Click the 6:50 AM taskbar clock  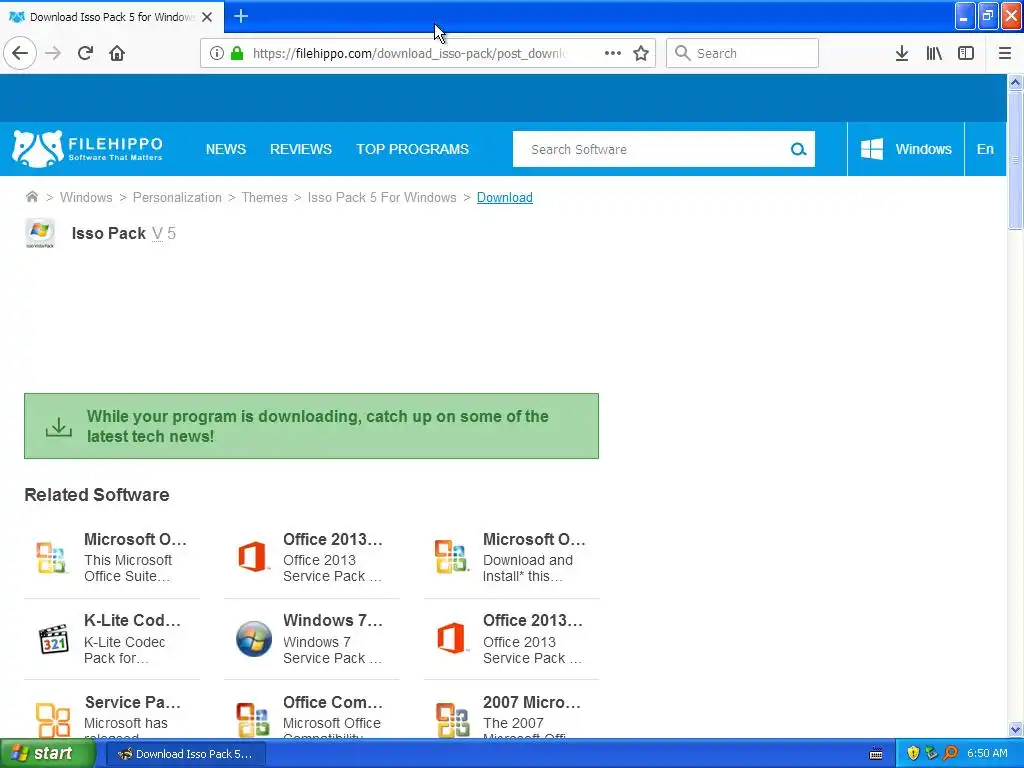pos(987,754)
